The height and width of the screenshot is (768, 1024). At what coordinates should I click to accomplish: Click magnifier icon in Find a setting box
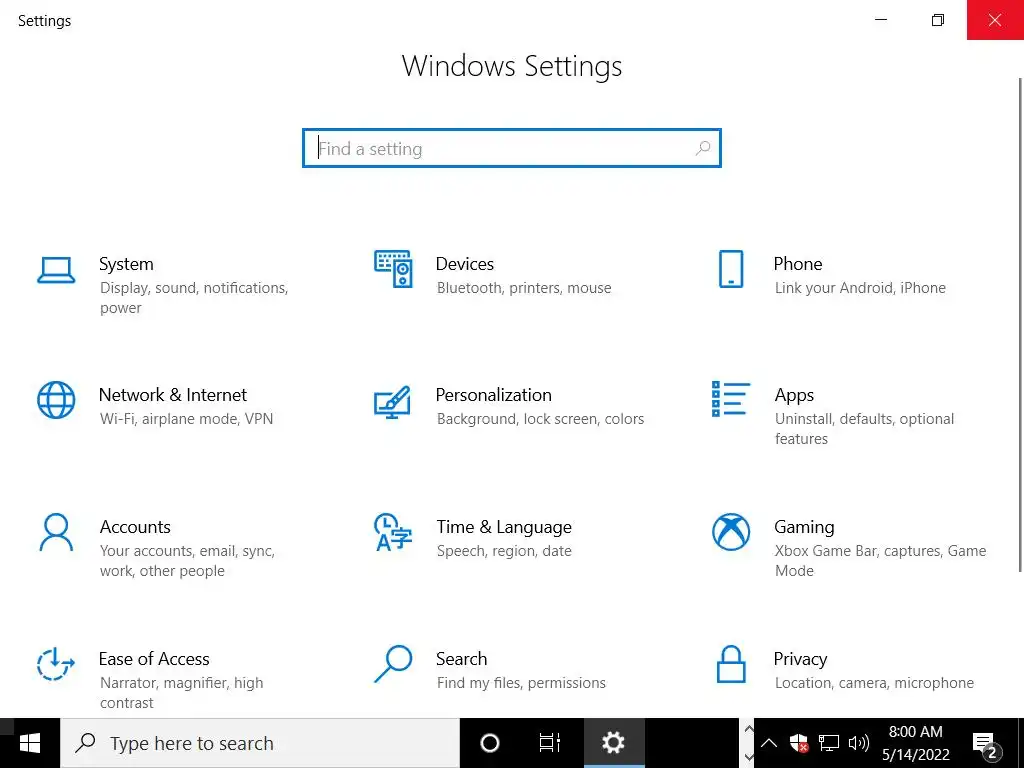703,148
